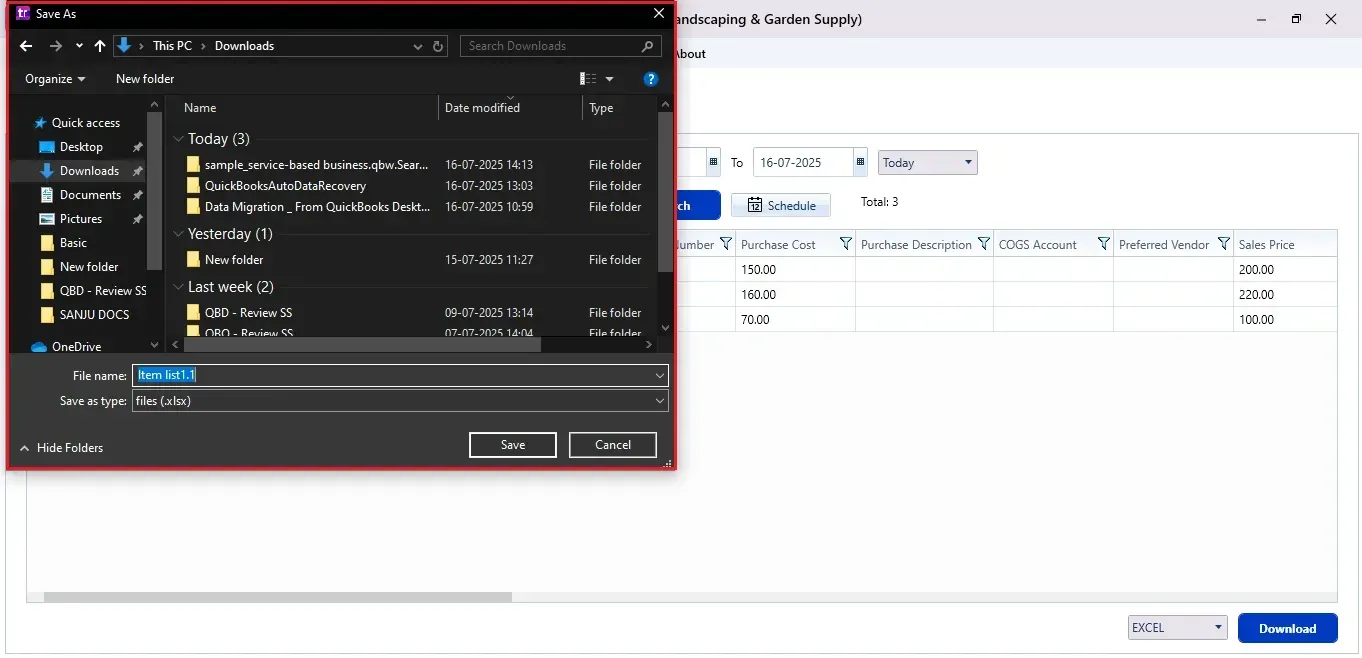Refresh the Downloads folder view
The image size is (1362, 658).
point(439,46)
